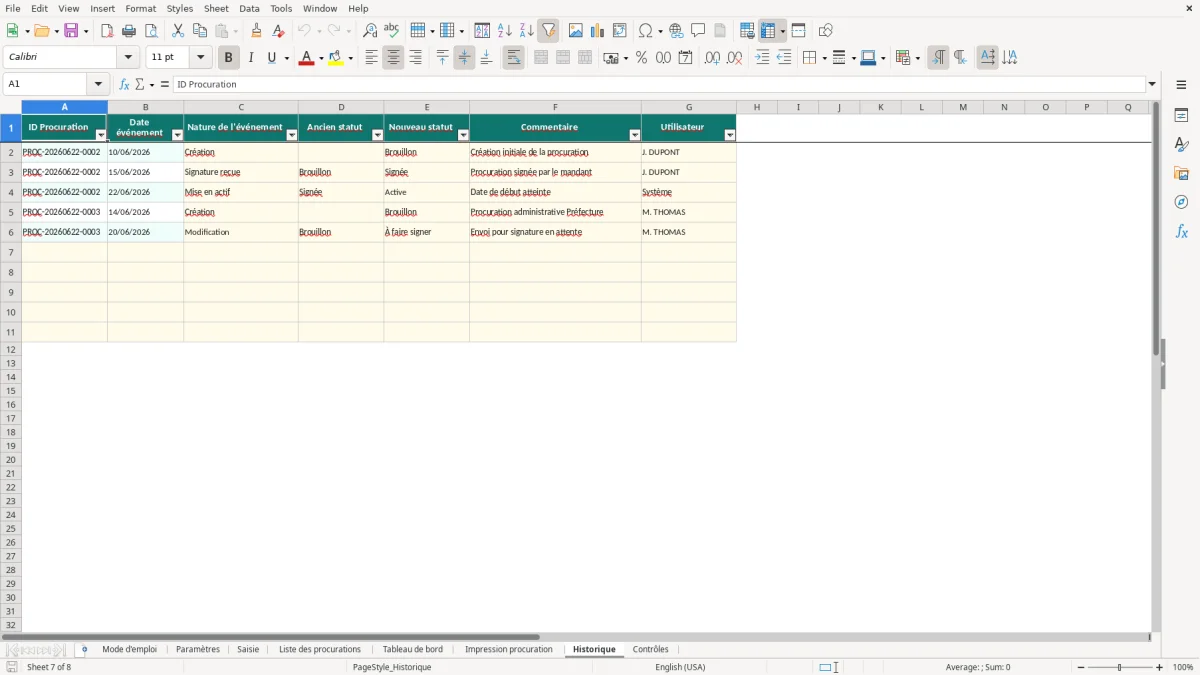Open the Font Name dropdown
1200x675 pixels.
[128, 58]
